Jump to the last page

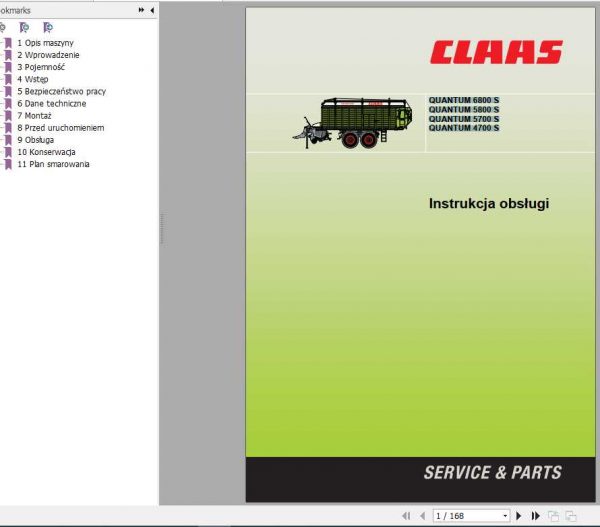535,516
